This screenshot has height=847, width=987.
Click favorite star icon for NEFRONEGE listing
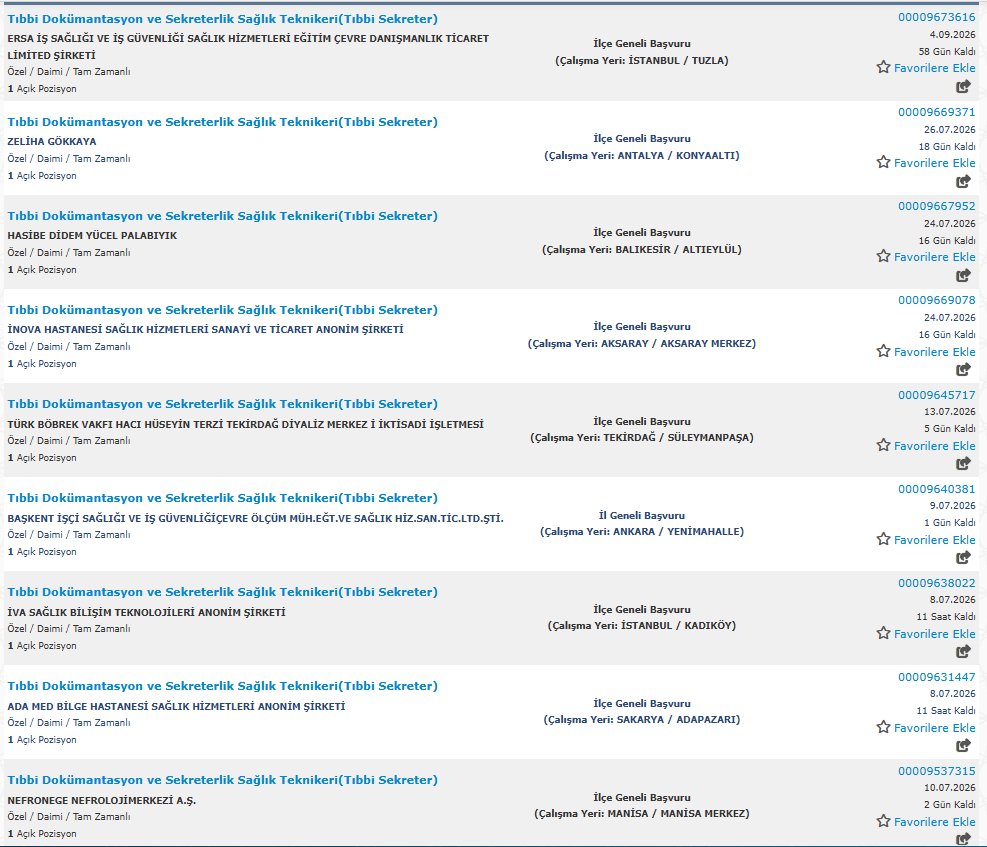(884, 821)
